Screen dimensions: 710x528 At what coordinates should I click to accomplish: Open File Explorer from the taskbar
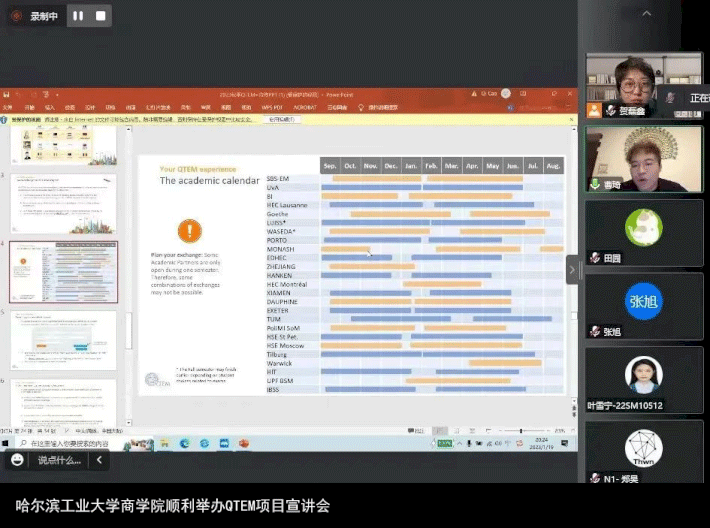point(164,444)
